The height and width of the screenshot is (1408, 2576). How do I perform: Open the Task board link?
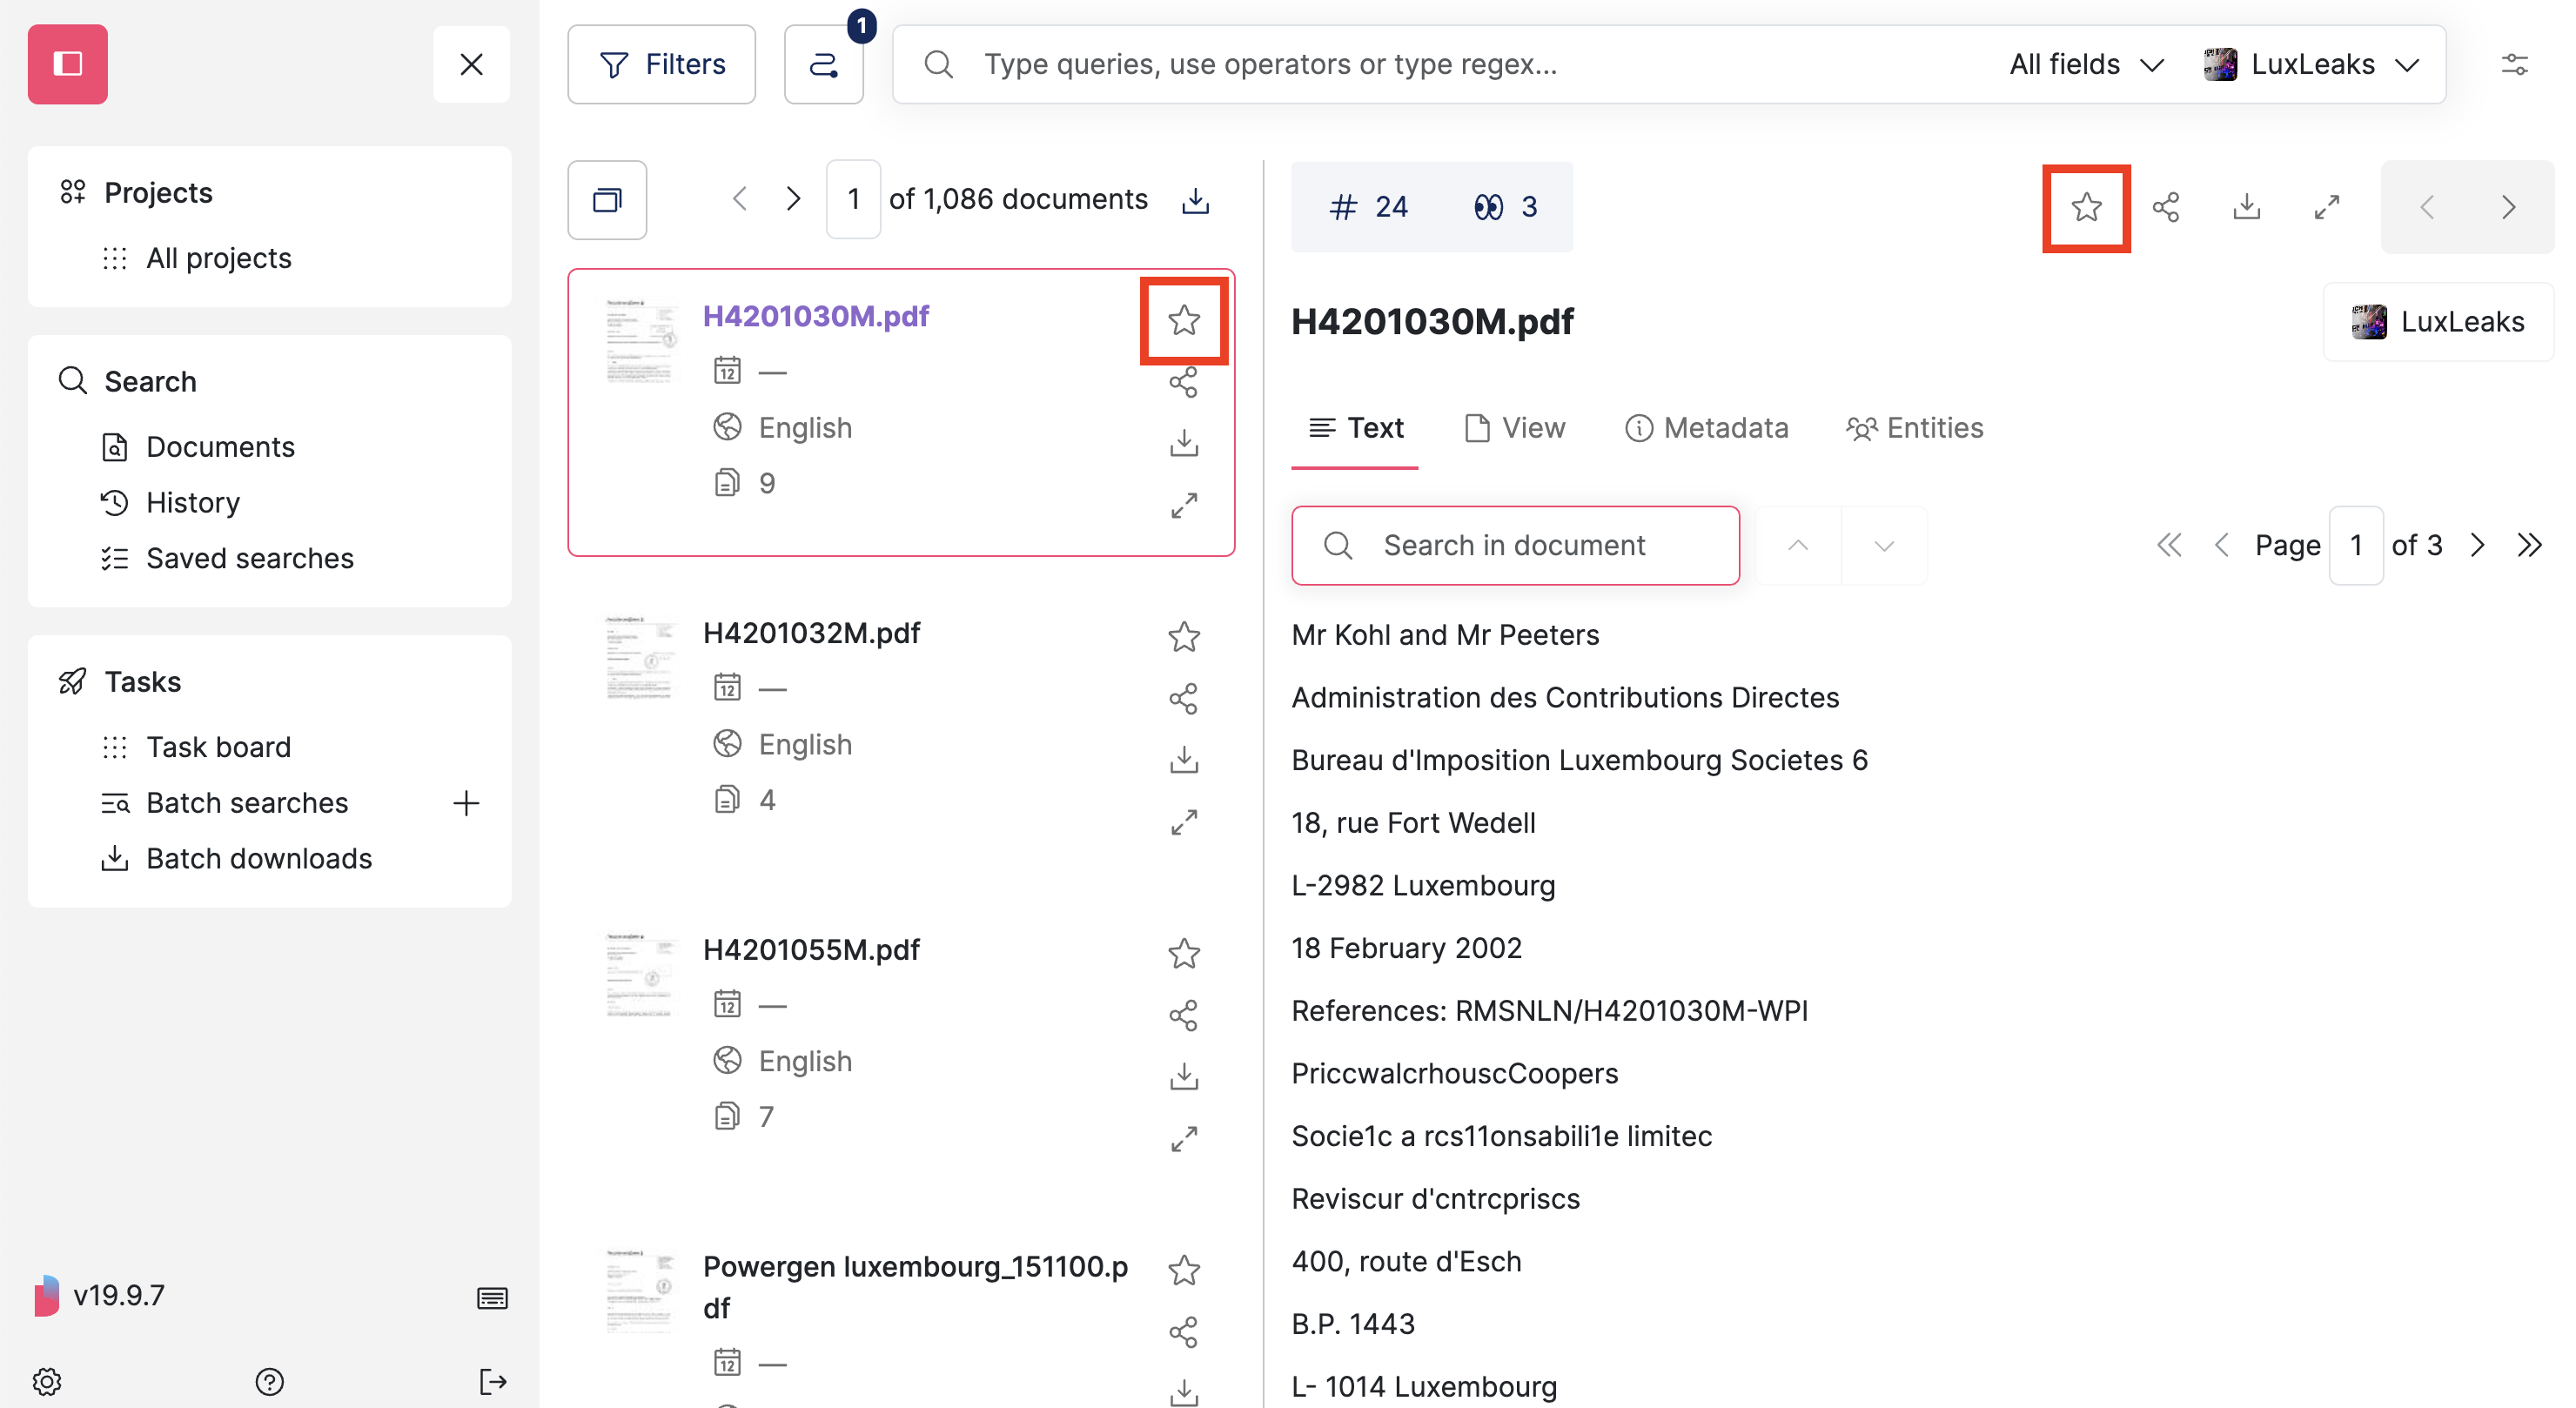click(x=218, y=747)
